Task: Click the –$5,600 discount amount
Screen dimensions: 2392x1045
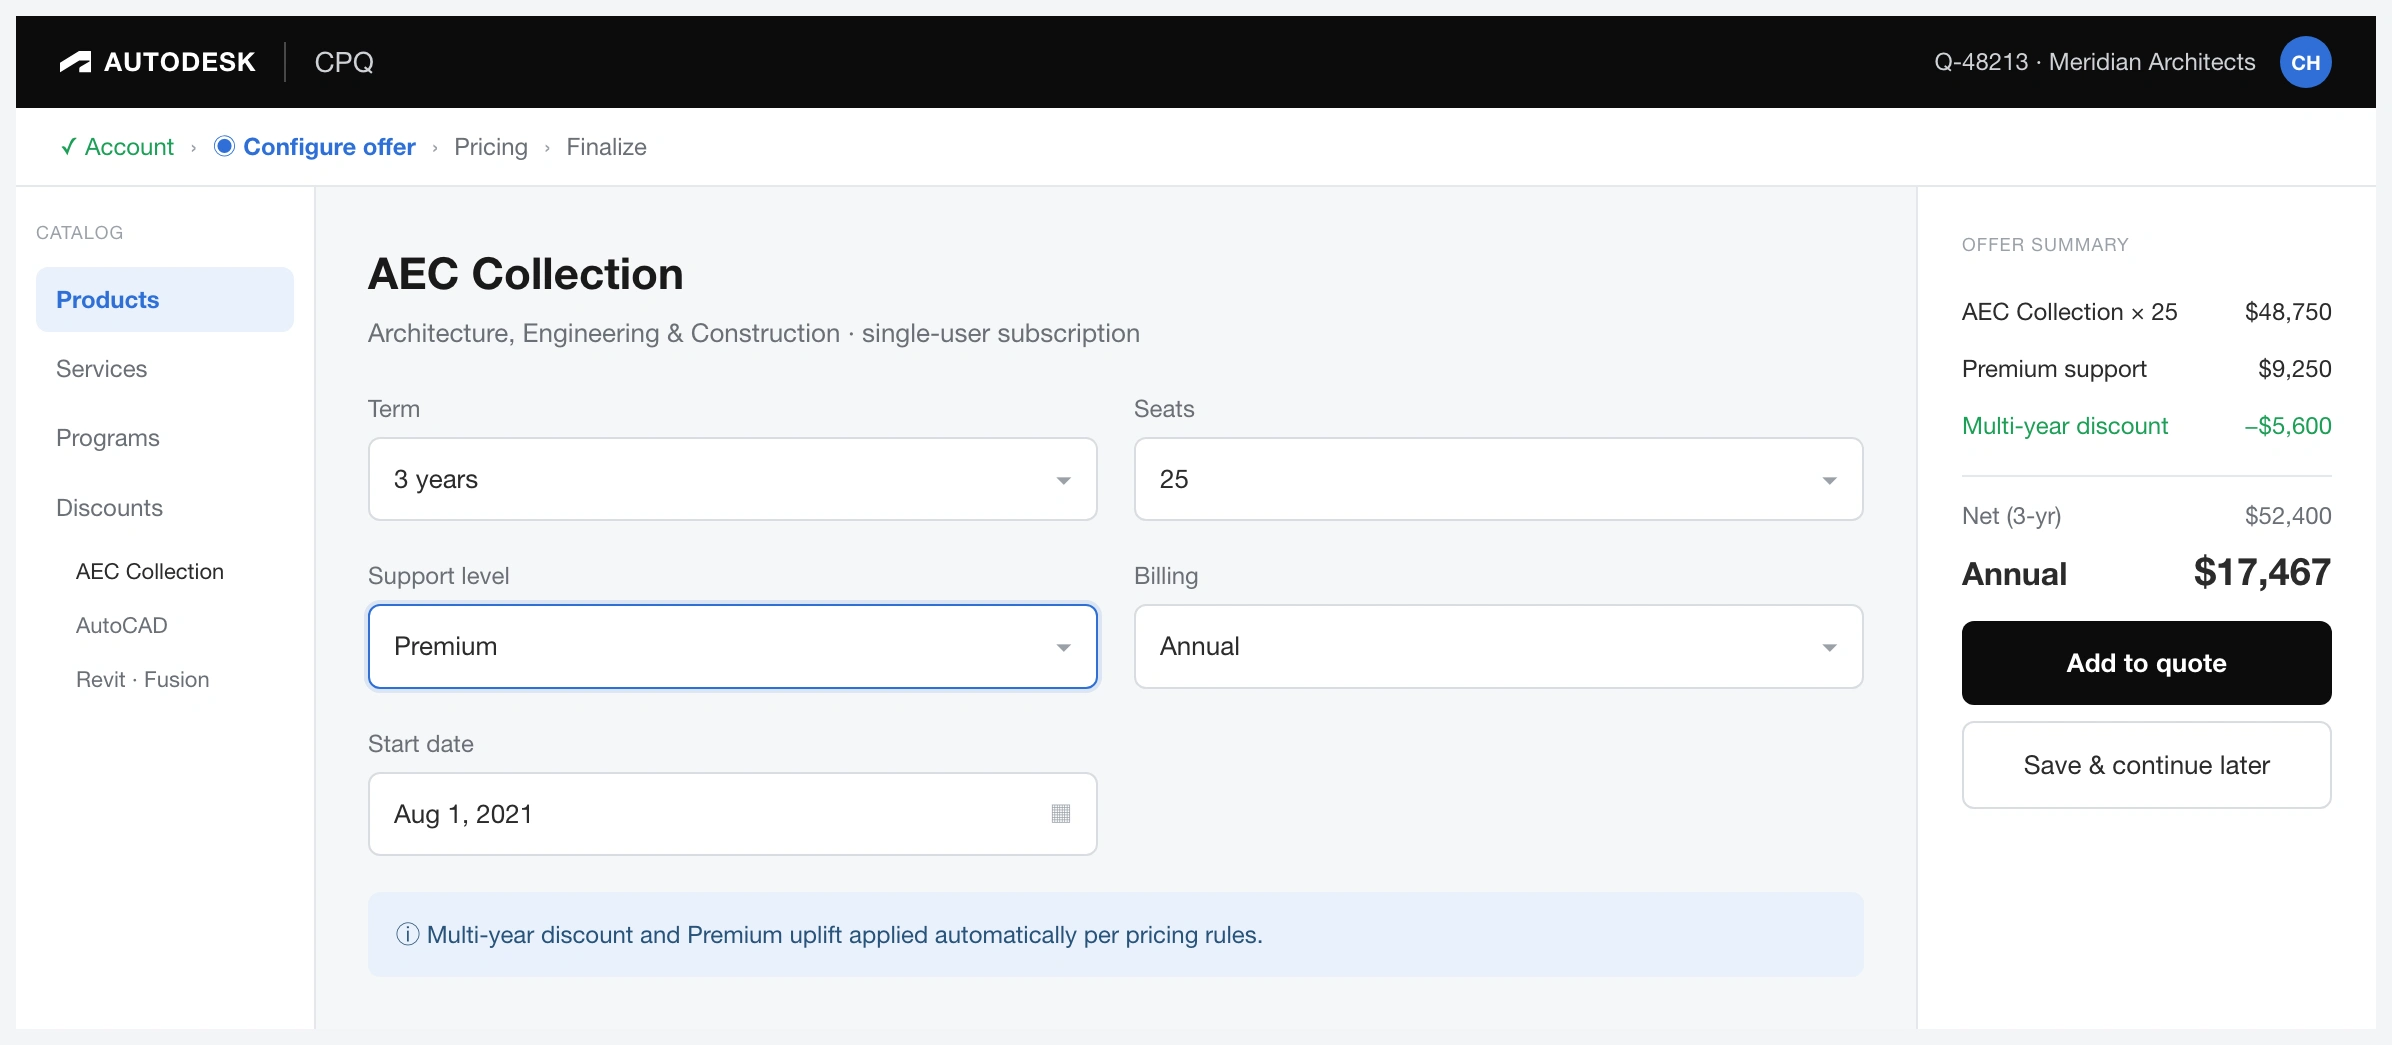Action: (x=2288, y=426)
